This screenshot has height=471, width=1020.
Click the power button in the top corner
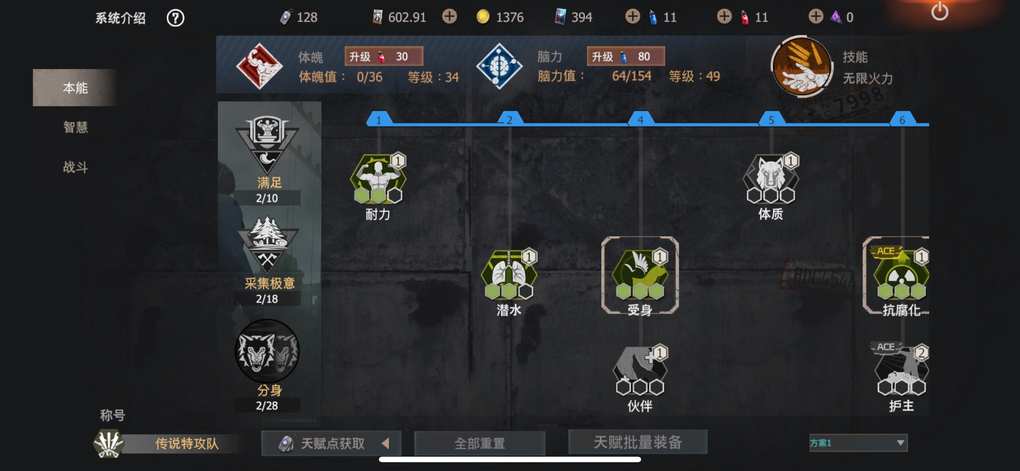tap(939, 12)
